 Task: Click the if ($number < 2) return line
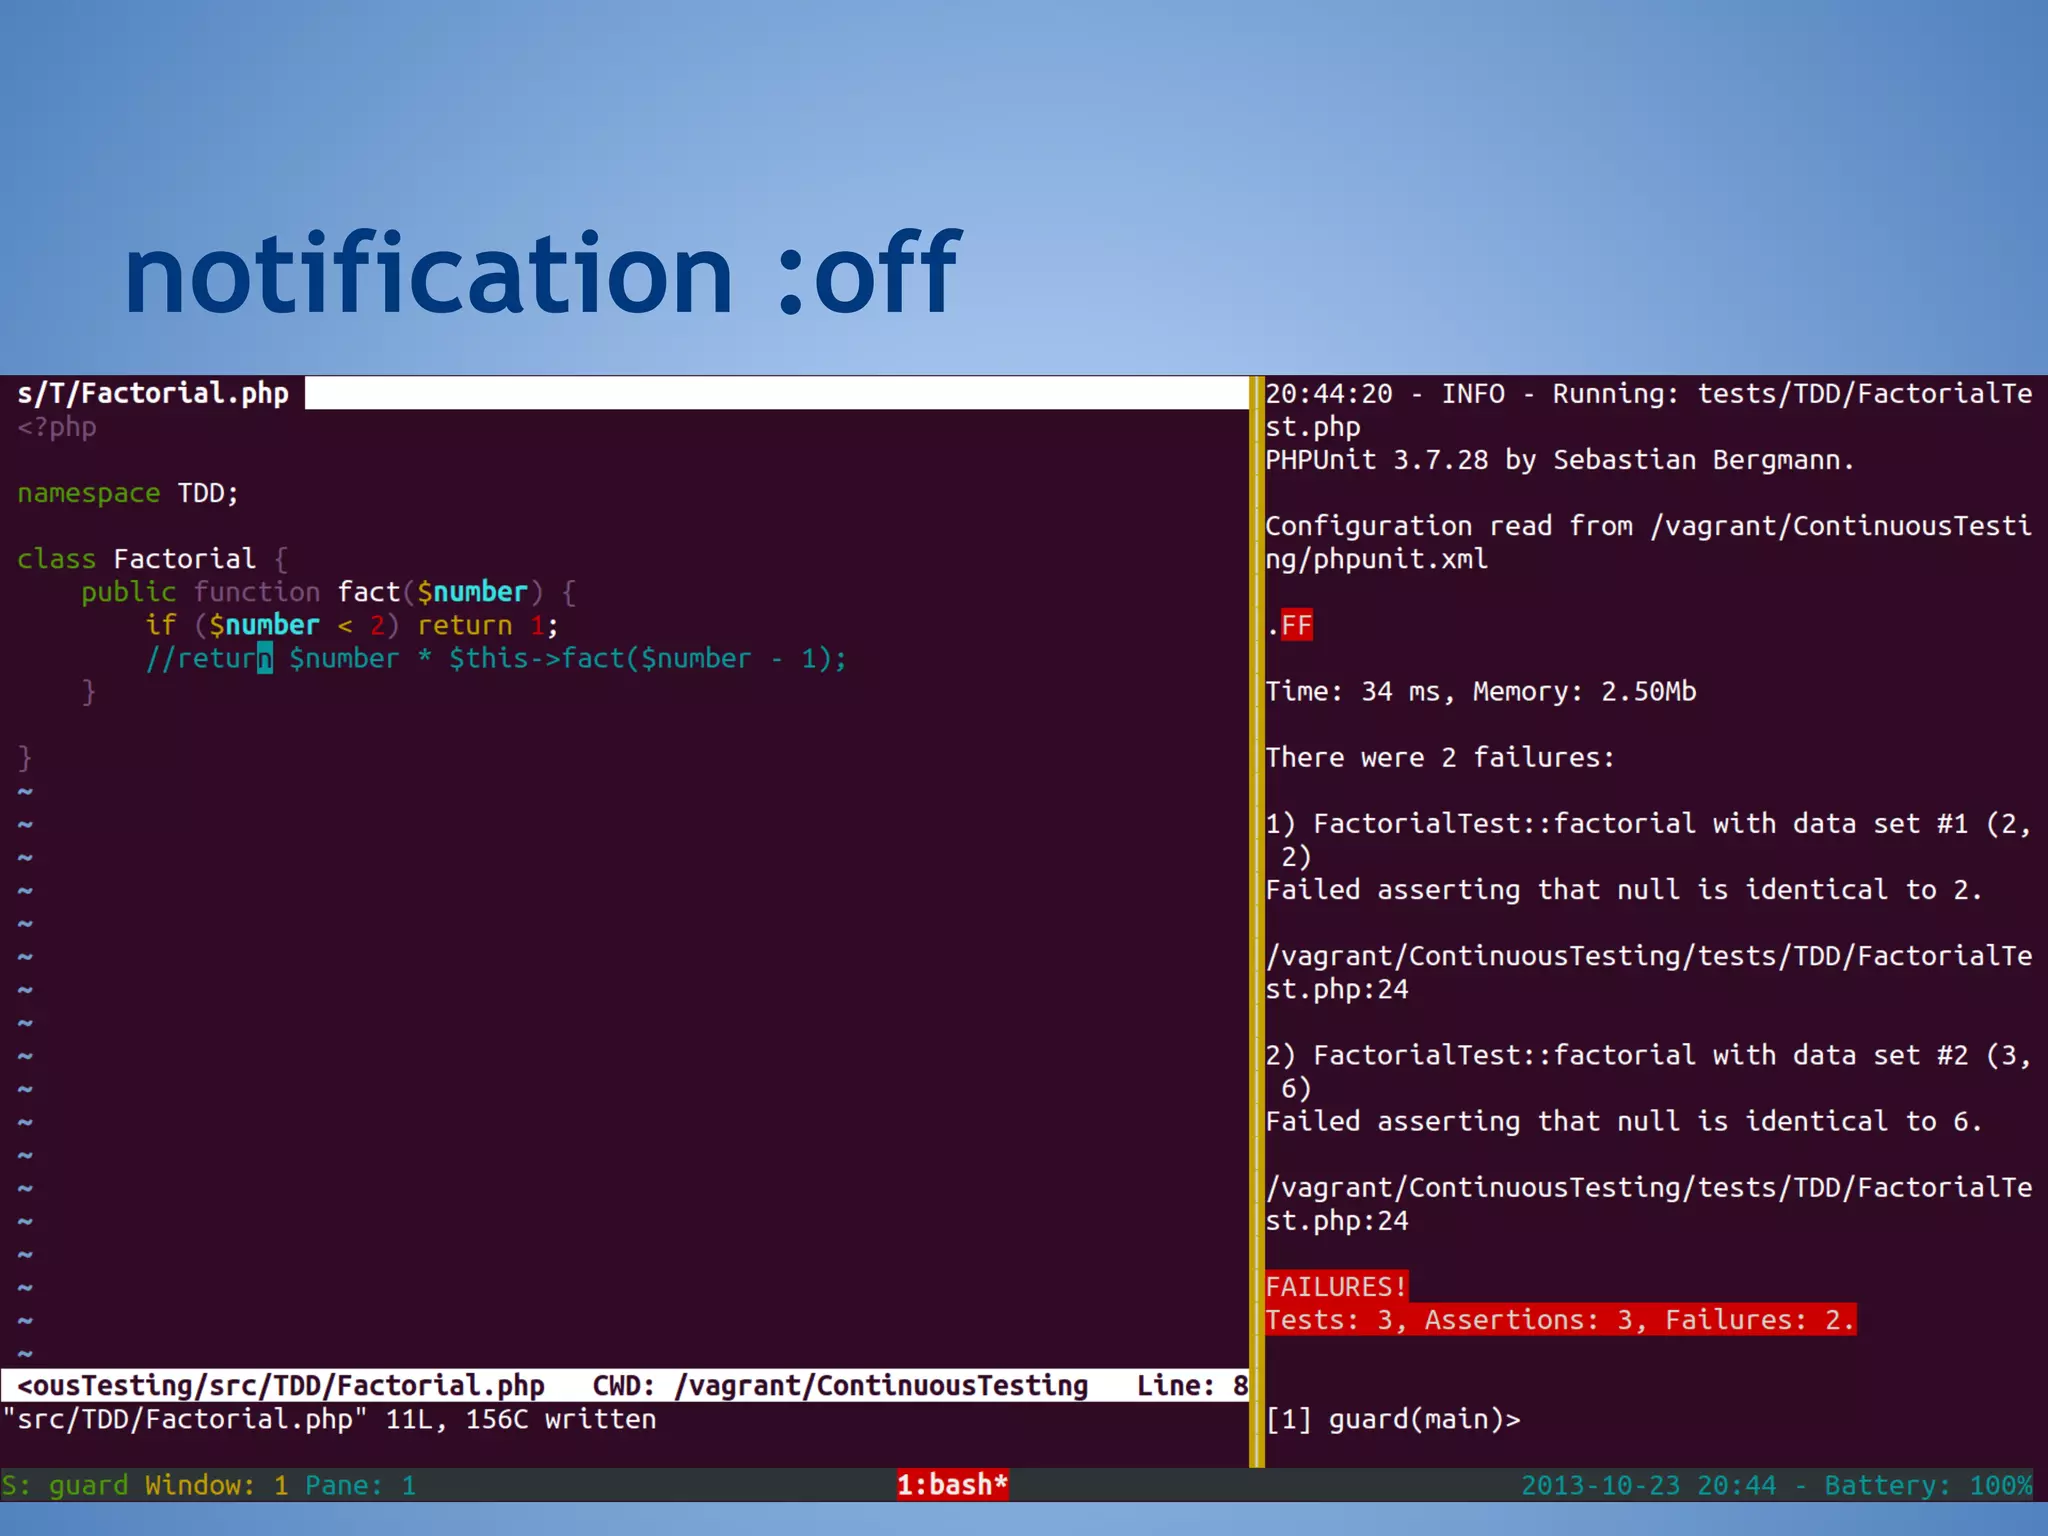tap(352, 625)
